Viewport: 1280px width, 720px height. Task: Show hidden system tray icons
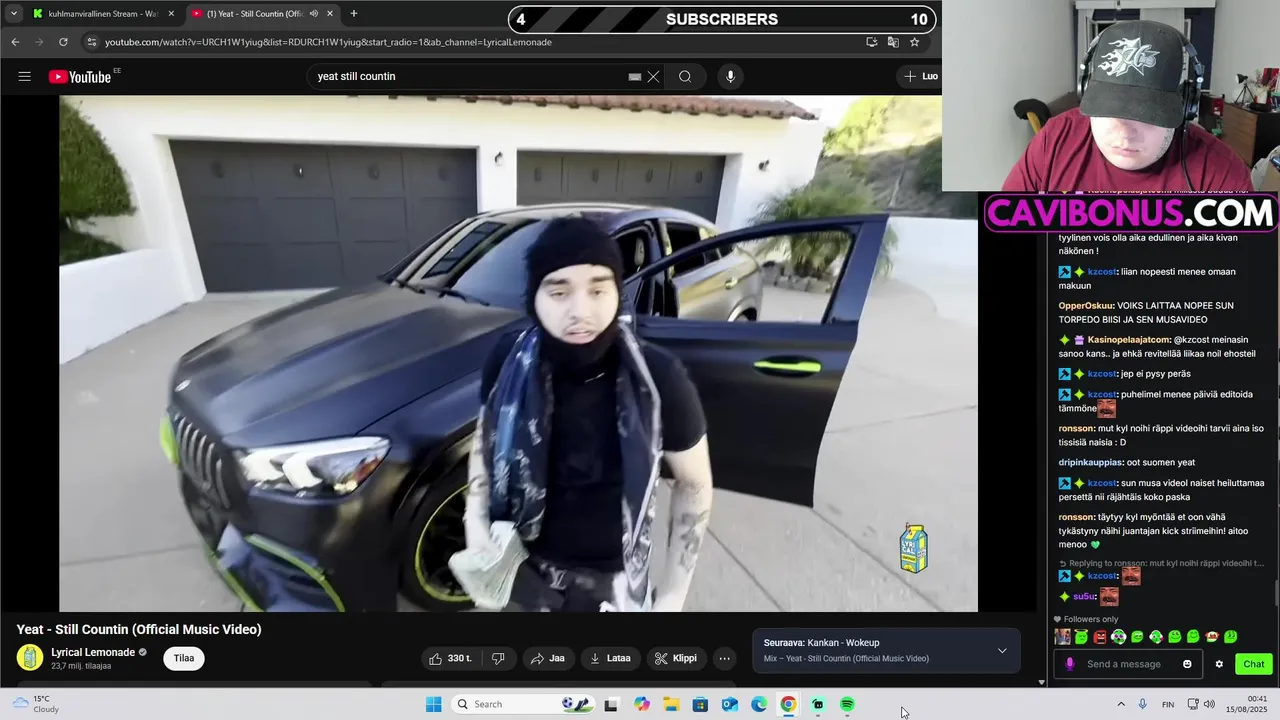click(1120, 704)
